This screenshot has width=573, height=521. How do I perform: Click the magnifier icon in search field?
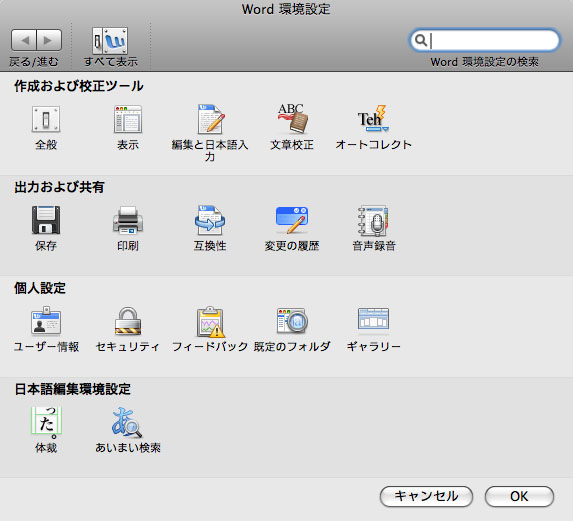[x=421, y=40]
